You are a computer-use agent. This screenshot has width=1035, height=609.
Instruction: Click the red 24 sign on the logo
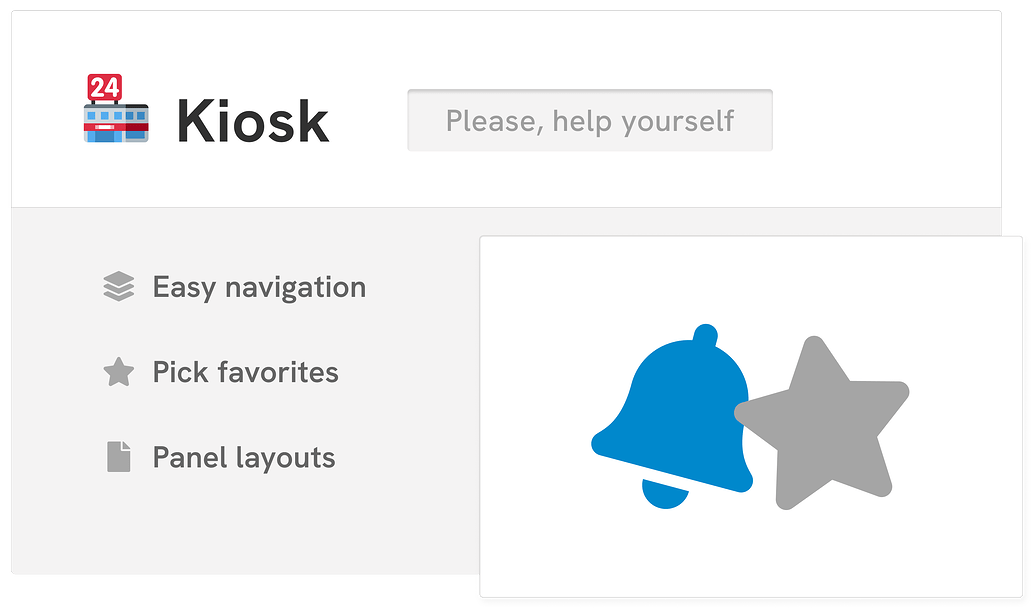click(x=104, y=88)
